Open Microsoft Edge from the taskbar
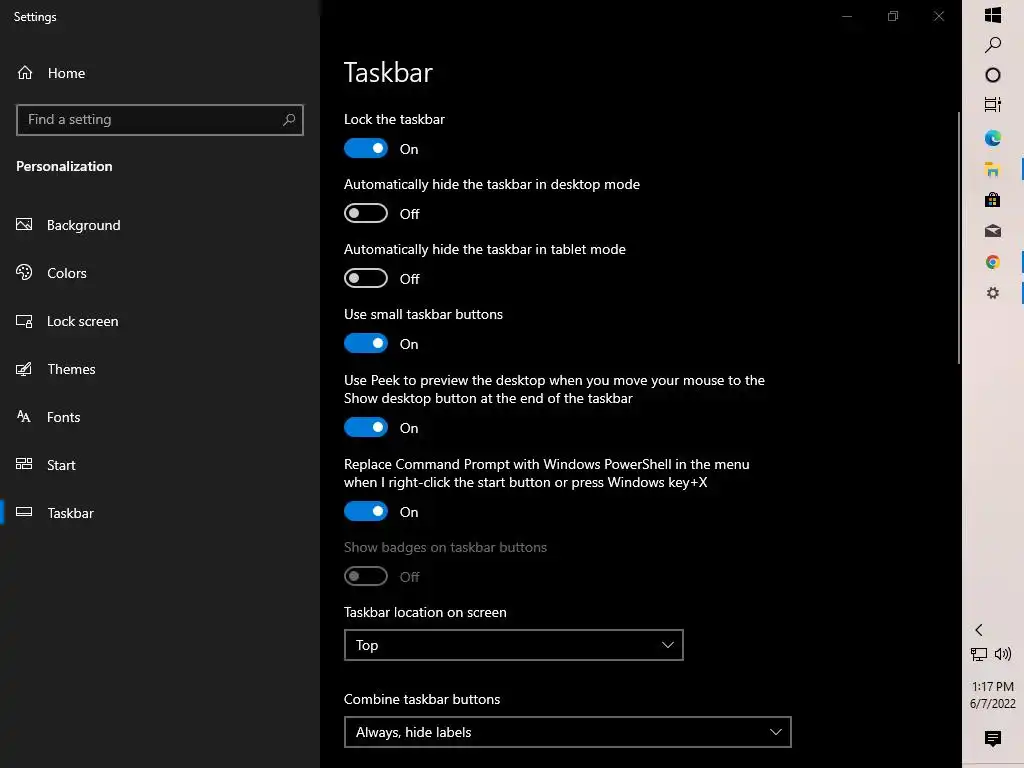 coord(993,138)
